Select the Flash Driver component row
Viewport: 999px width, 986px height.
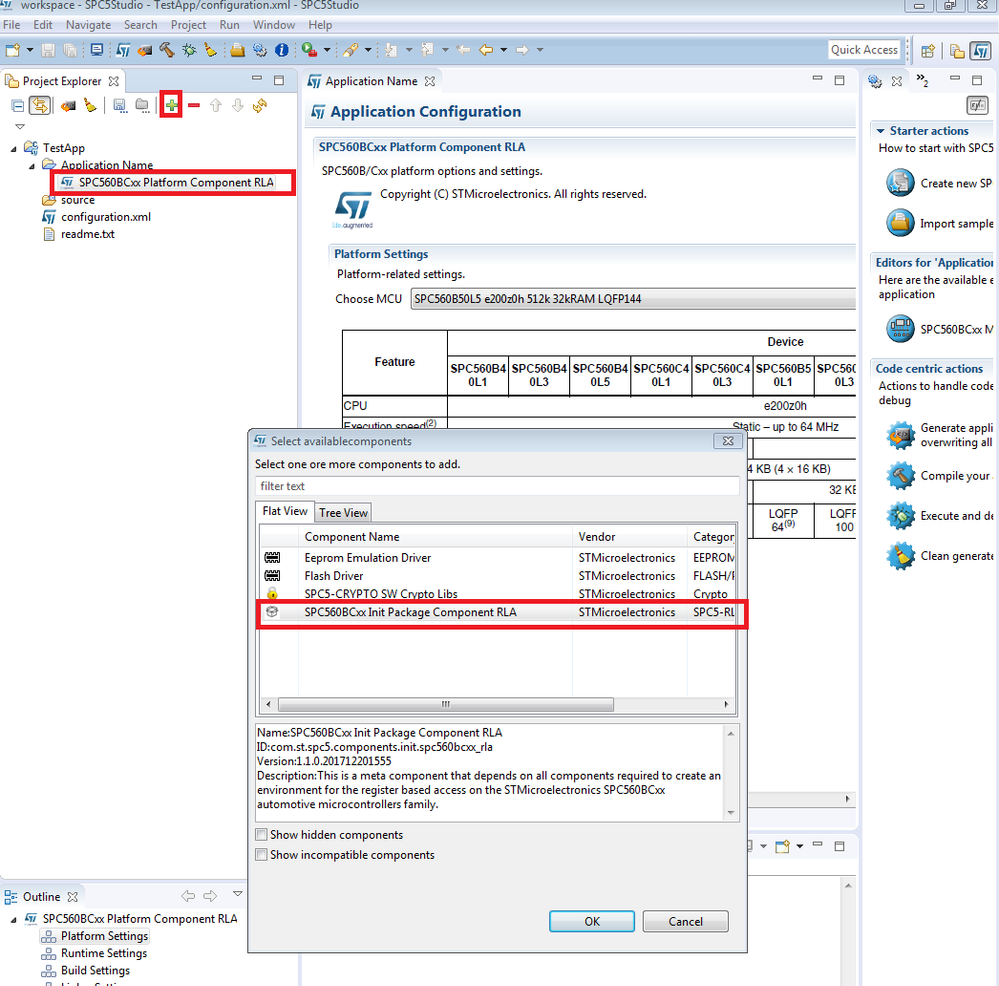497,576
